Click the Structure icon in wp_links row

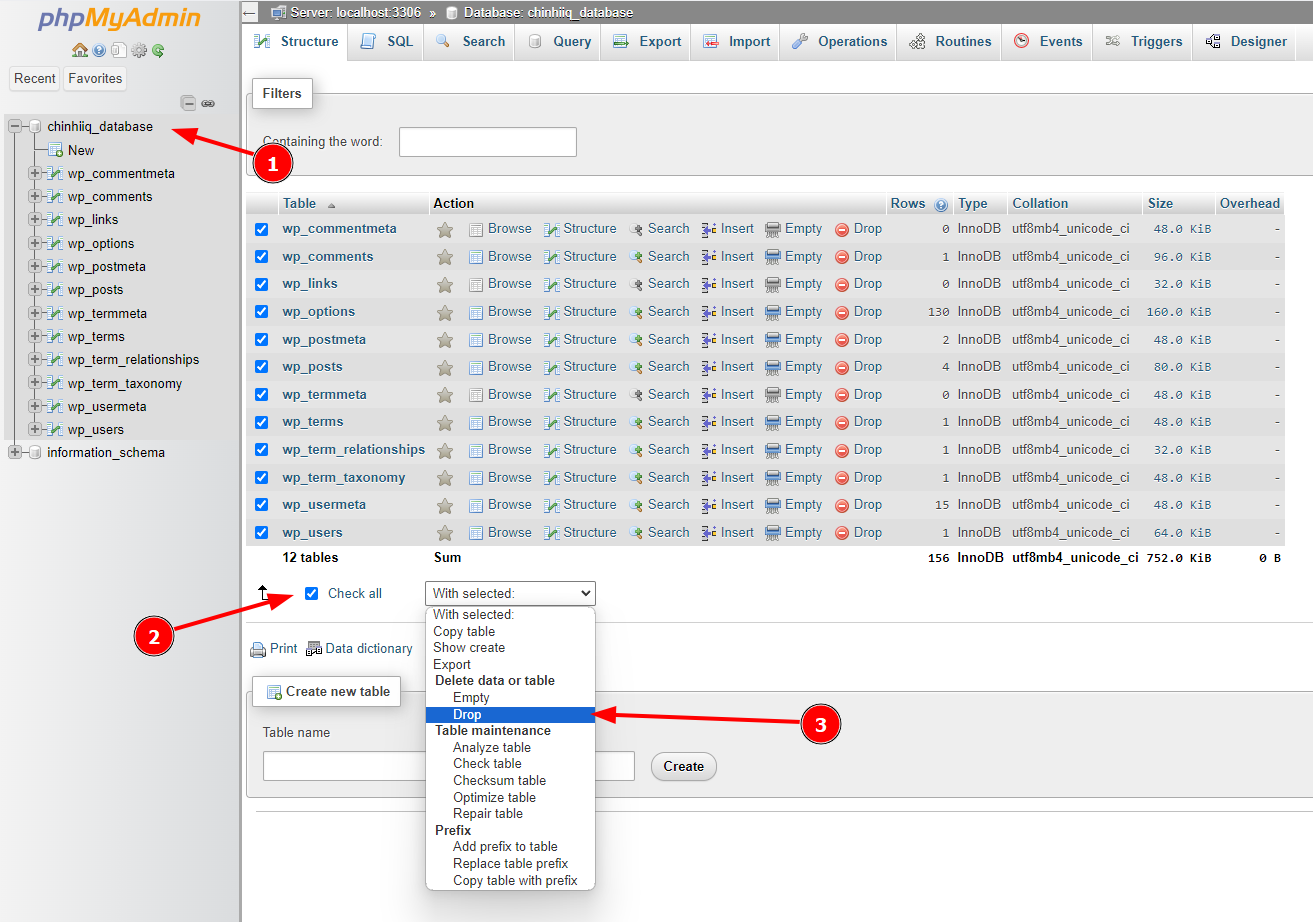(x=552, y=284)
